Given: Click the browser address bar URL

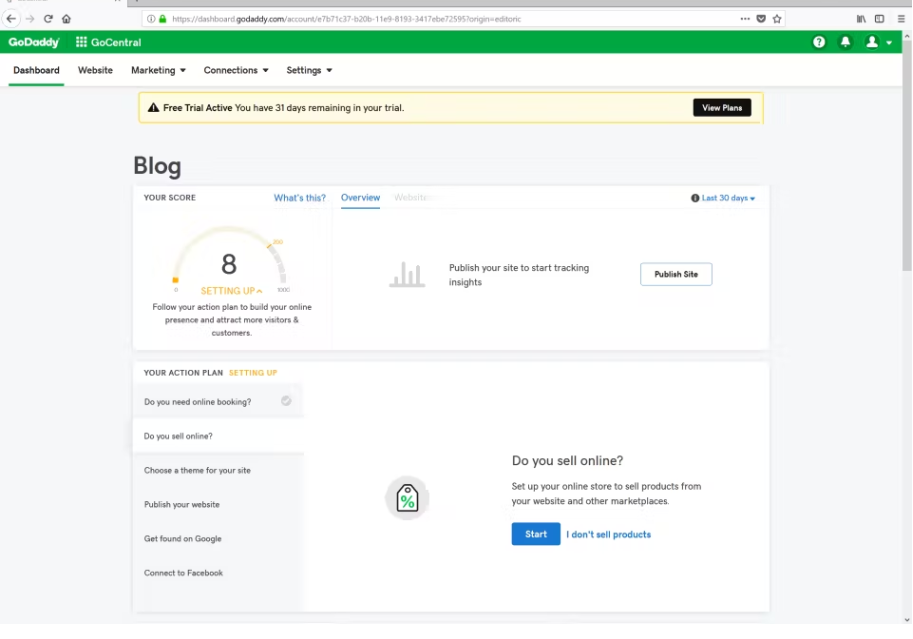Looking at the screenshot, I should tap(346, 19).
